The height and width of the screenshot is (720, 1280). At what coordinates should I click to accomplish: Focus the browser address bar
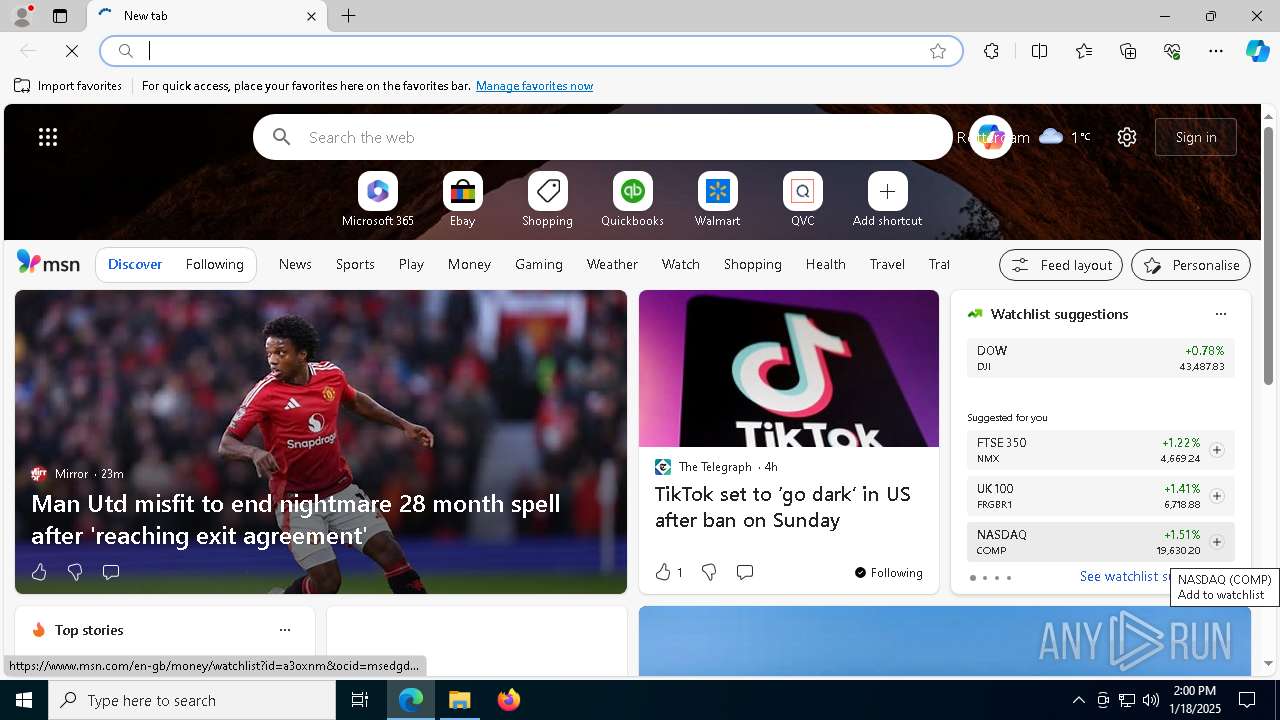pyautogui.click(x=530, y=51)
